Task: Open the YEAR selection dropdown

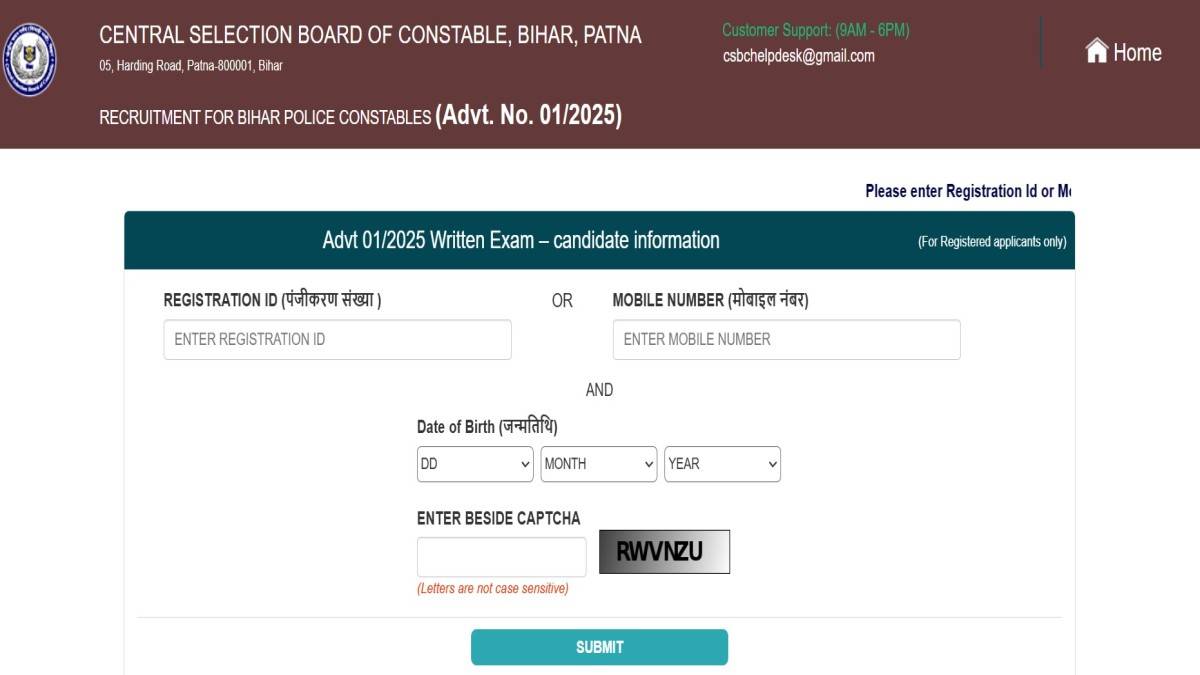Action: pos(722,464)
